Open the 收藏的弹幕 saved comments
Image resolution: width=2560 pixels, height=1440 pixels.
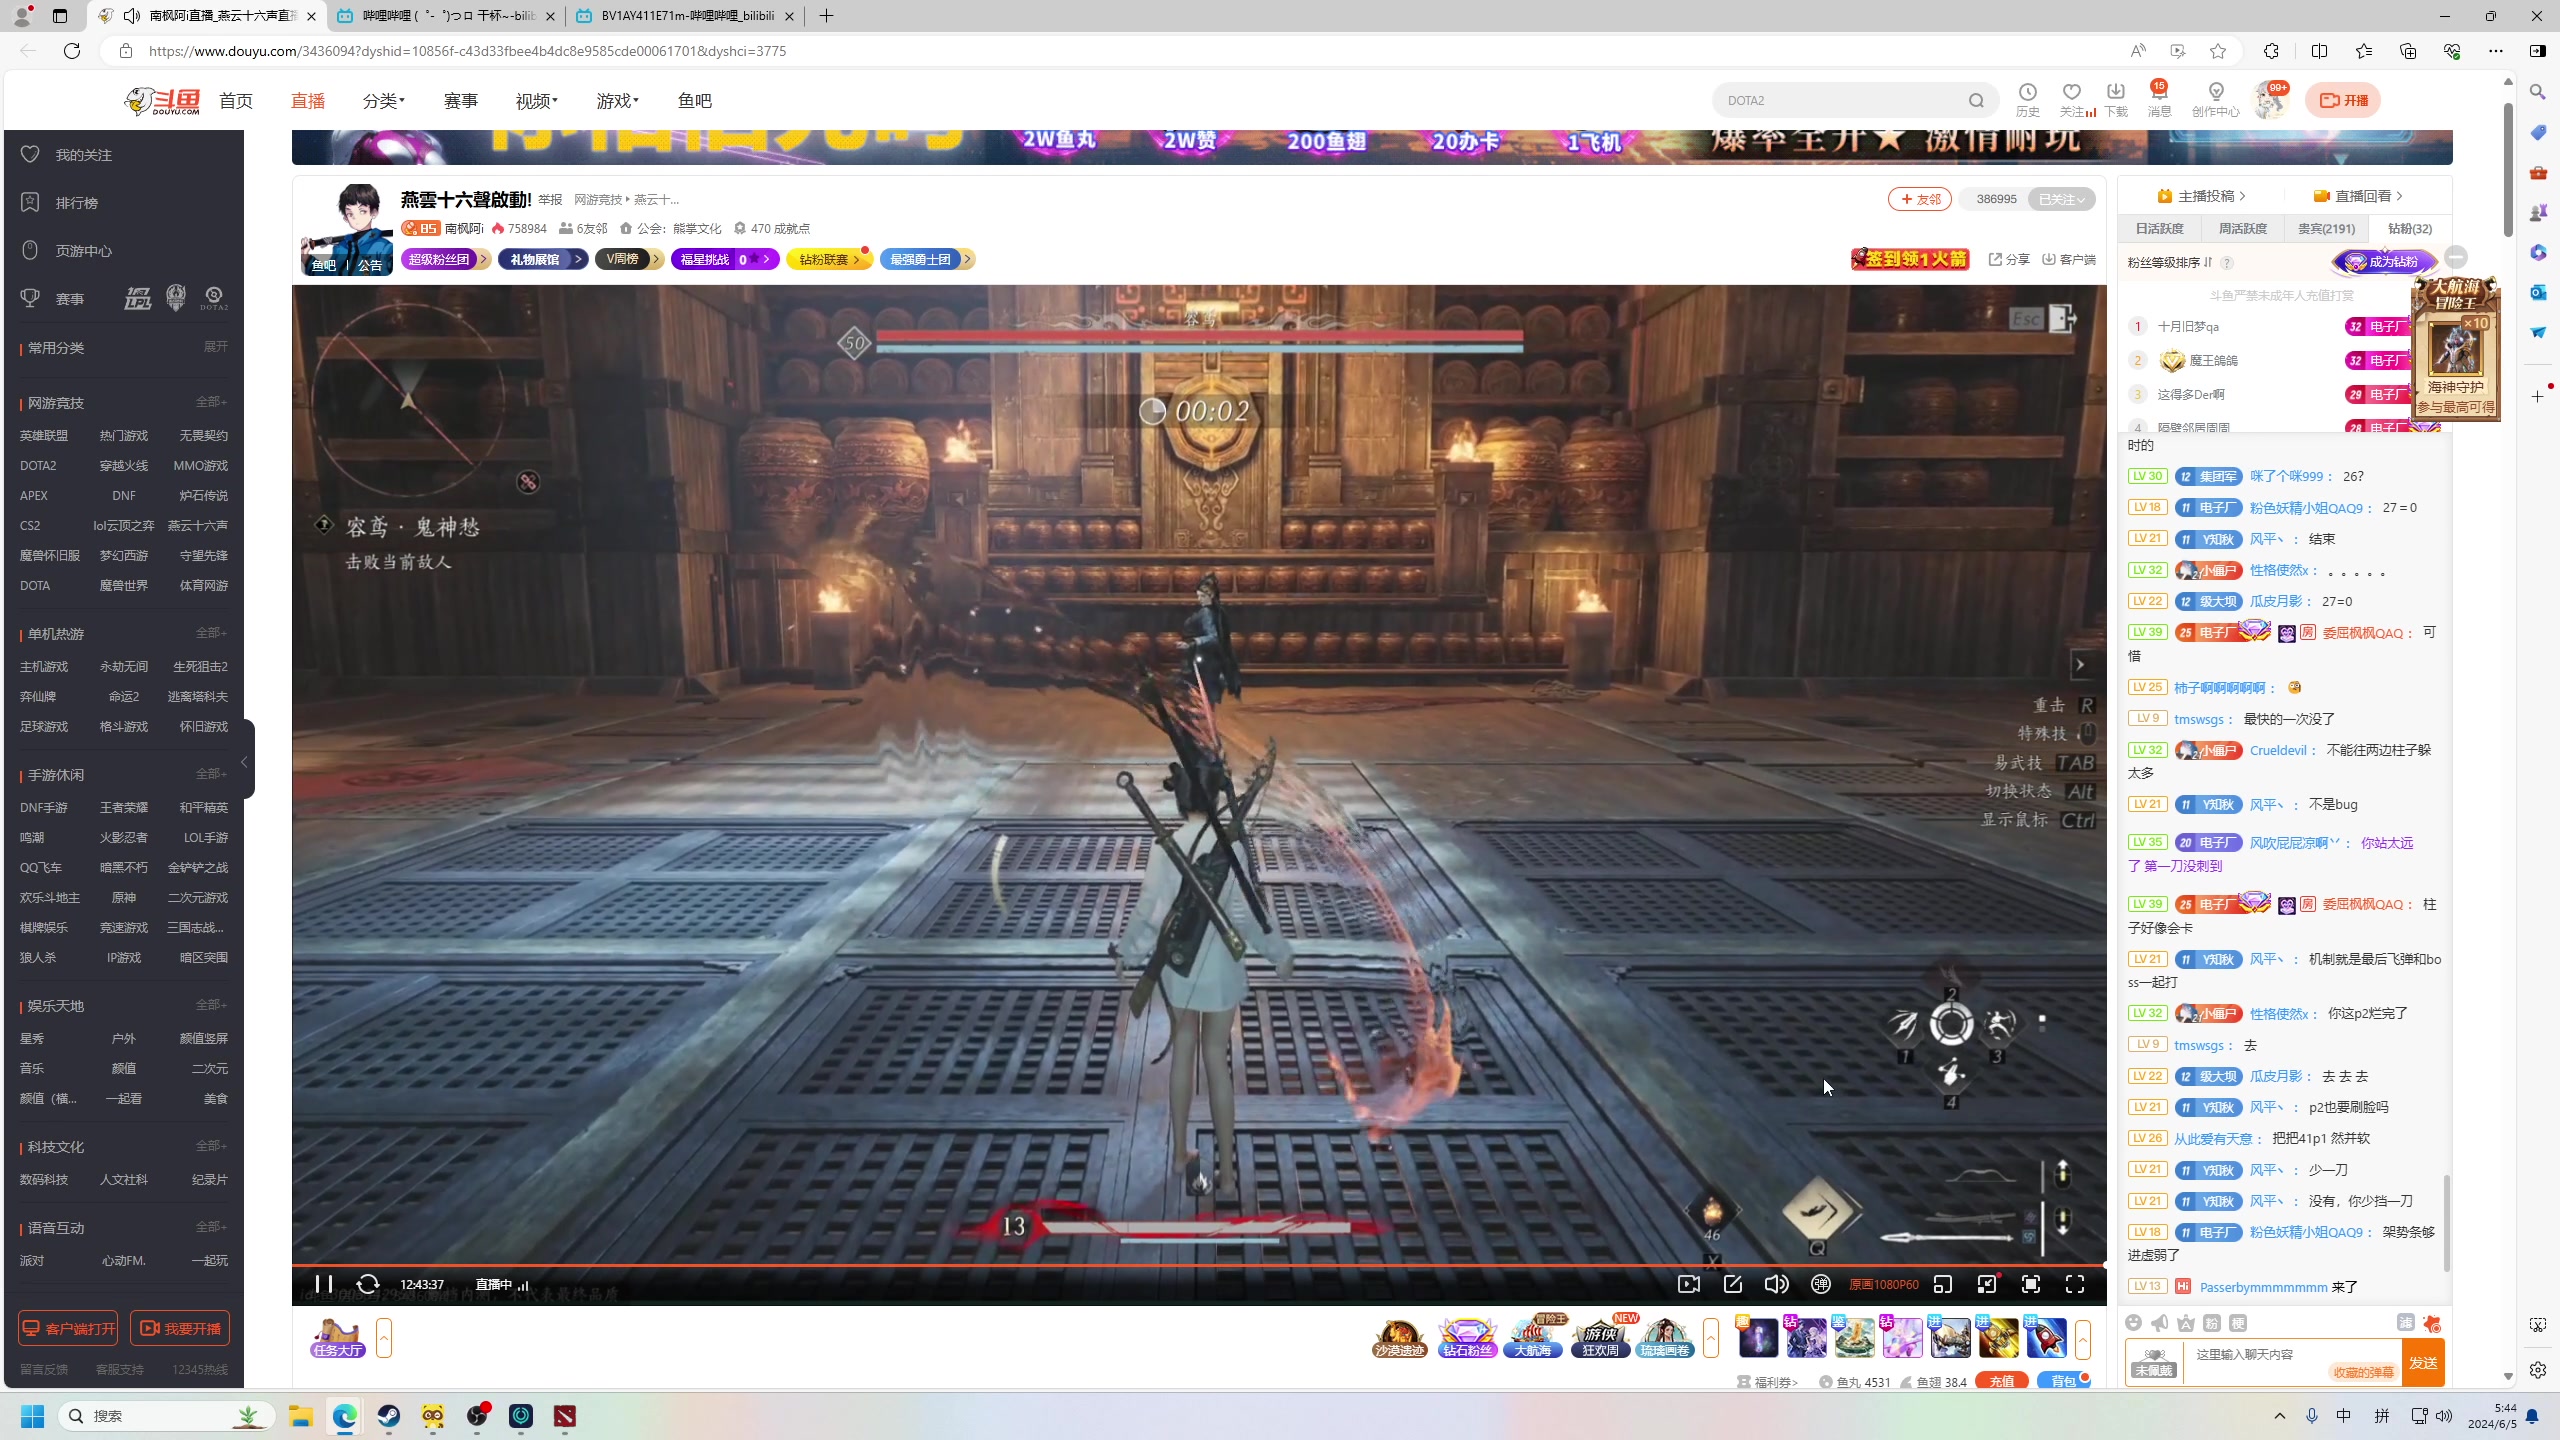point(2363,1372)
